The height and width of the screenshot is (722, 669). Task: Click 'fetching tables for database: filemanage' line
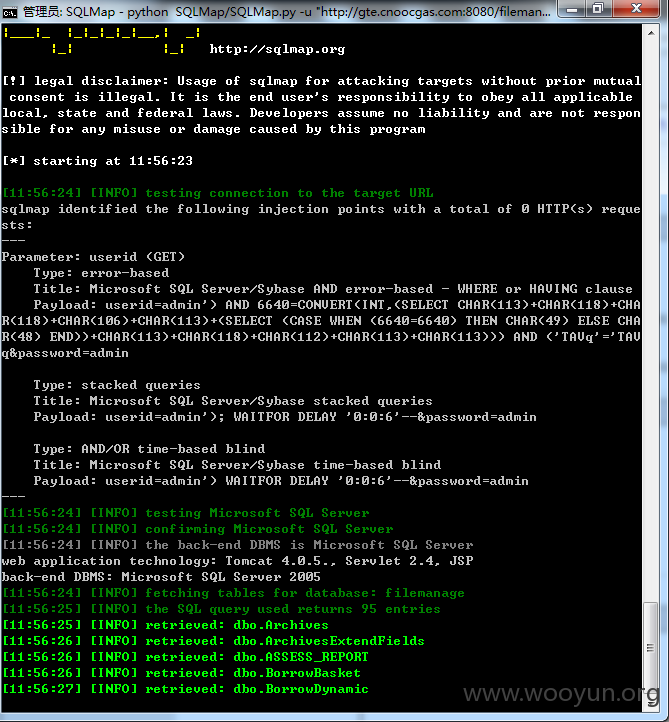233,593
